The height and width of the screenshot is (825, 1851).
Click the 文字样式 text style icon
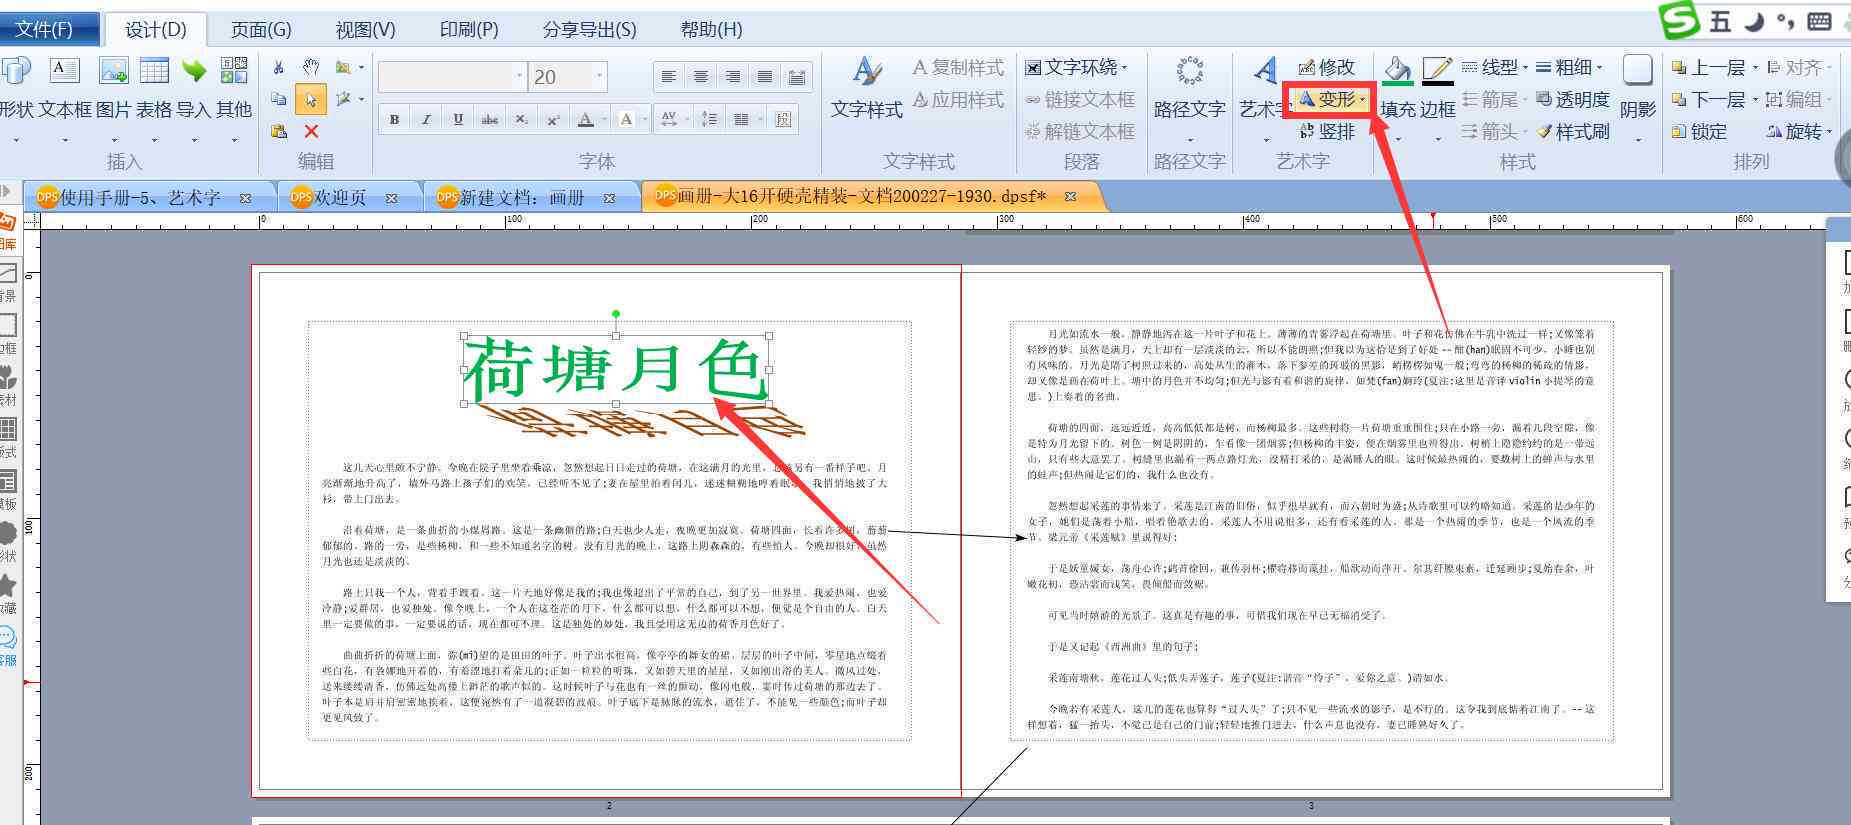pos(866,72)
